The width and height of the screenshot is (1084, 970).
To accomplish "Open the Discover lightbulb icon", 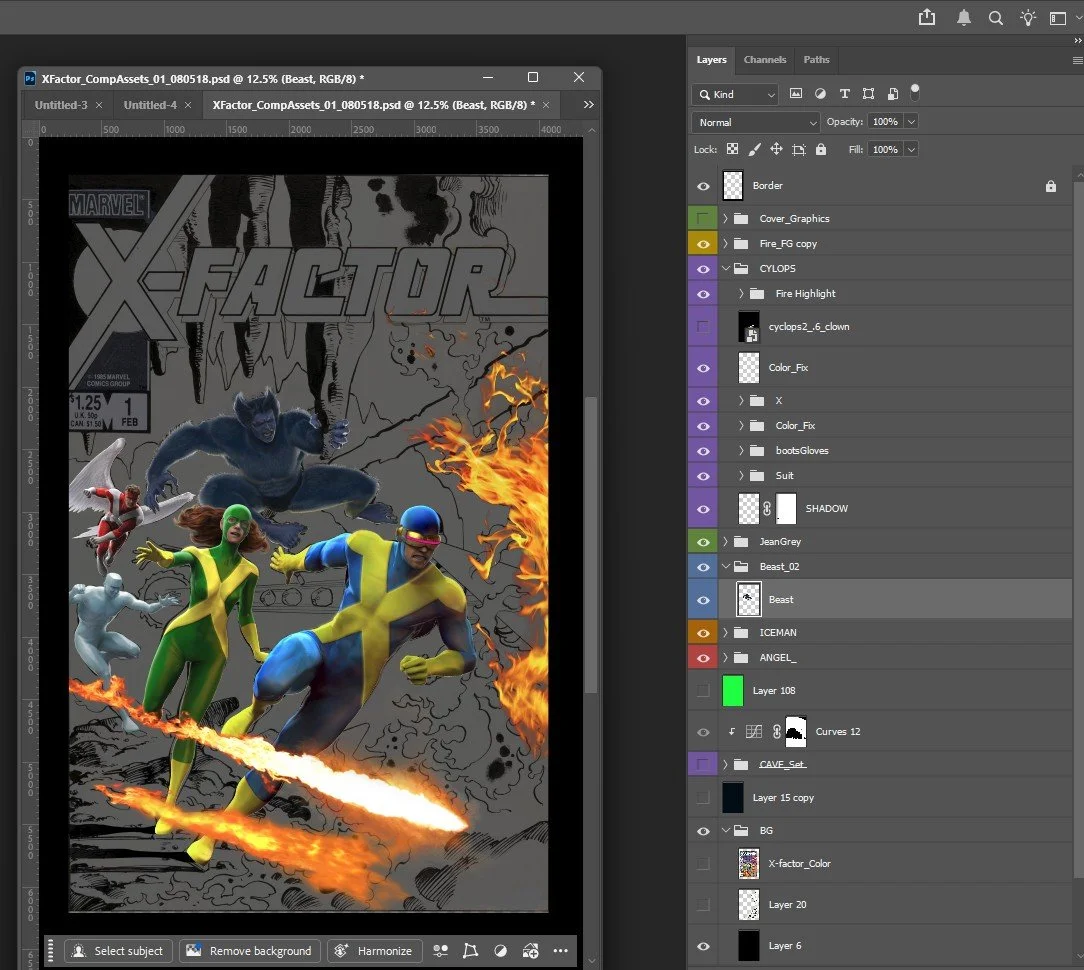I will tap(1028, 18).
